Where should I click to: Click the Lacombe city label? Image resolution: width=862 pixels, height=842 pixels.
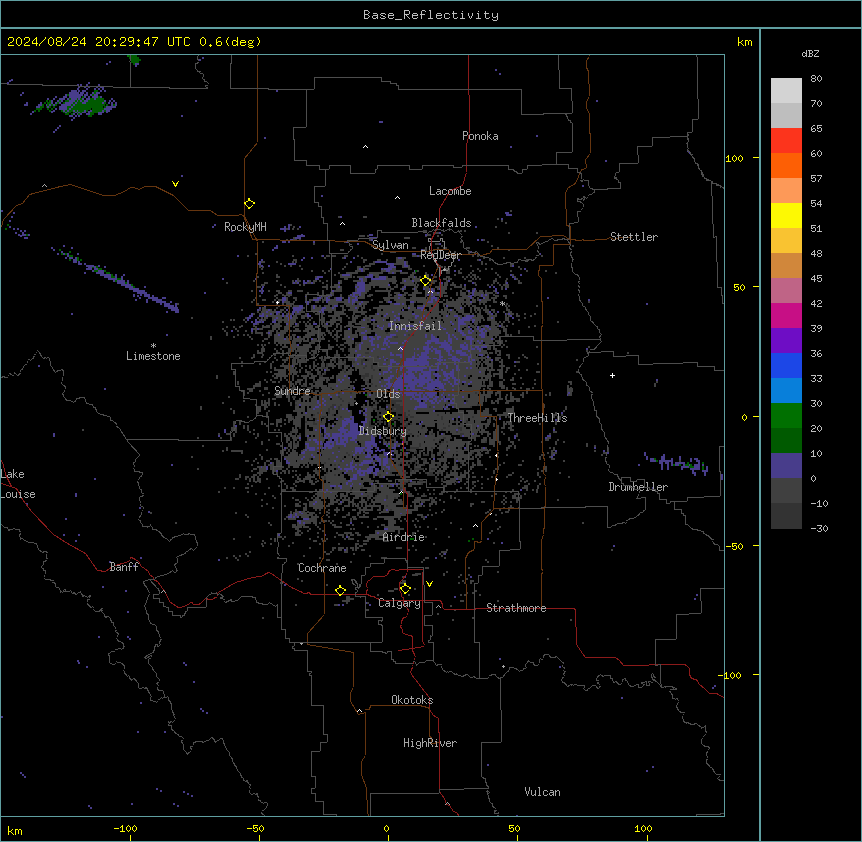click(450, 191)
